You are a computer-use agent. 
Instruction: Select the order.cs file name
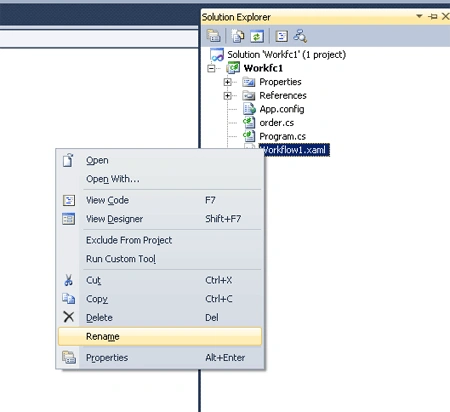277,123
